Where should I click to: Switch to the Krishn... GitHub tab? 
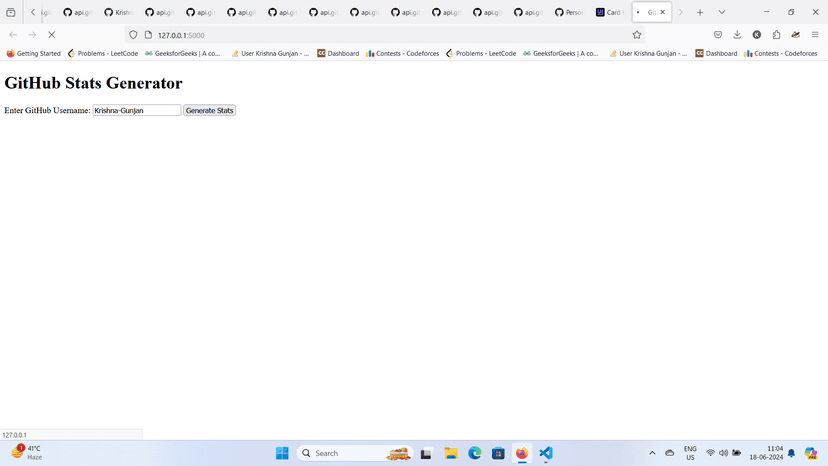point(118,12)
